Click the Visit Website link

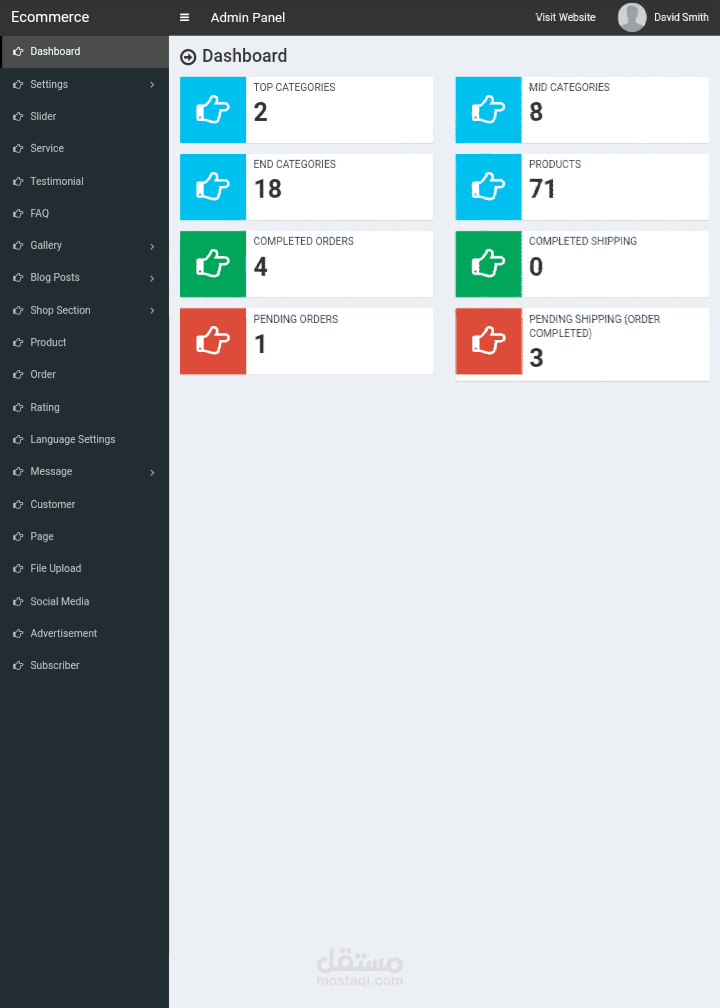point(566,17)
